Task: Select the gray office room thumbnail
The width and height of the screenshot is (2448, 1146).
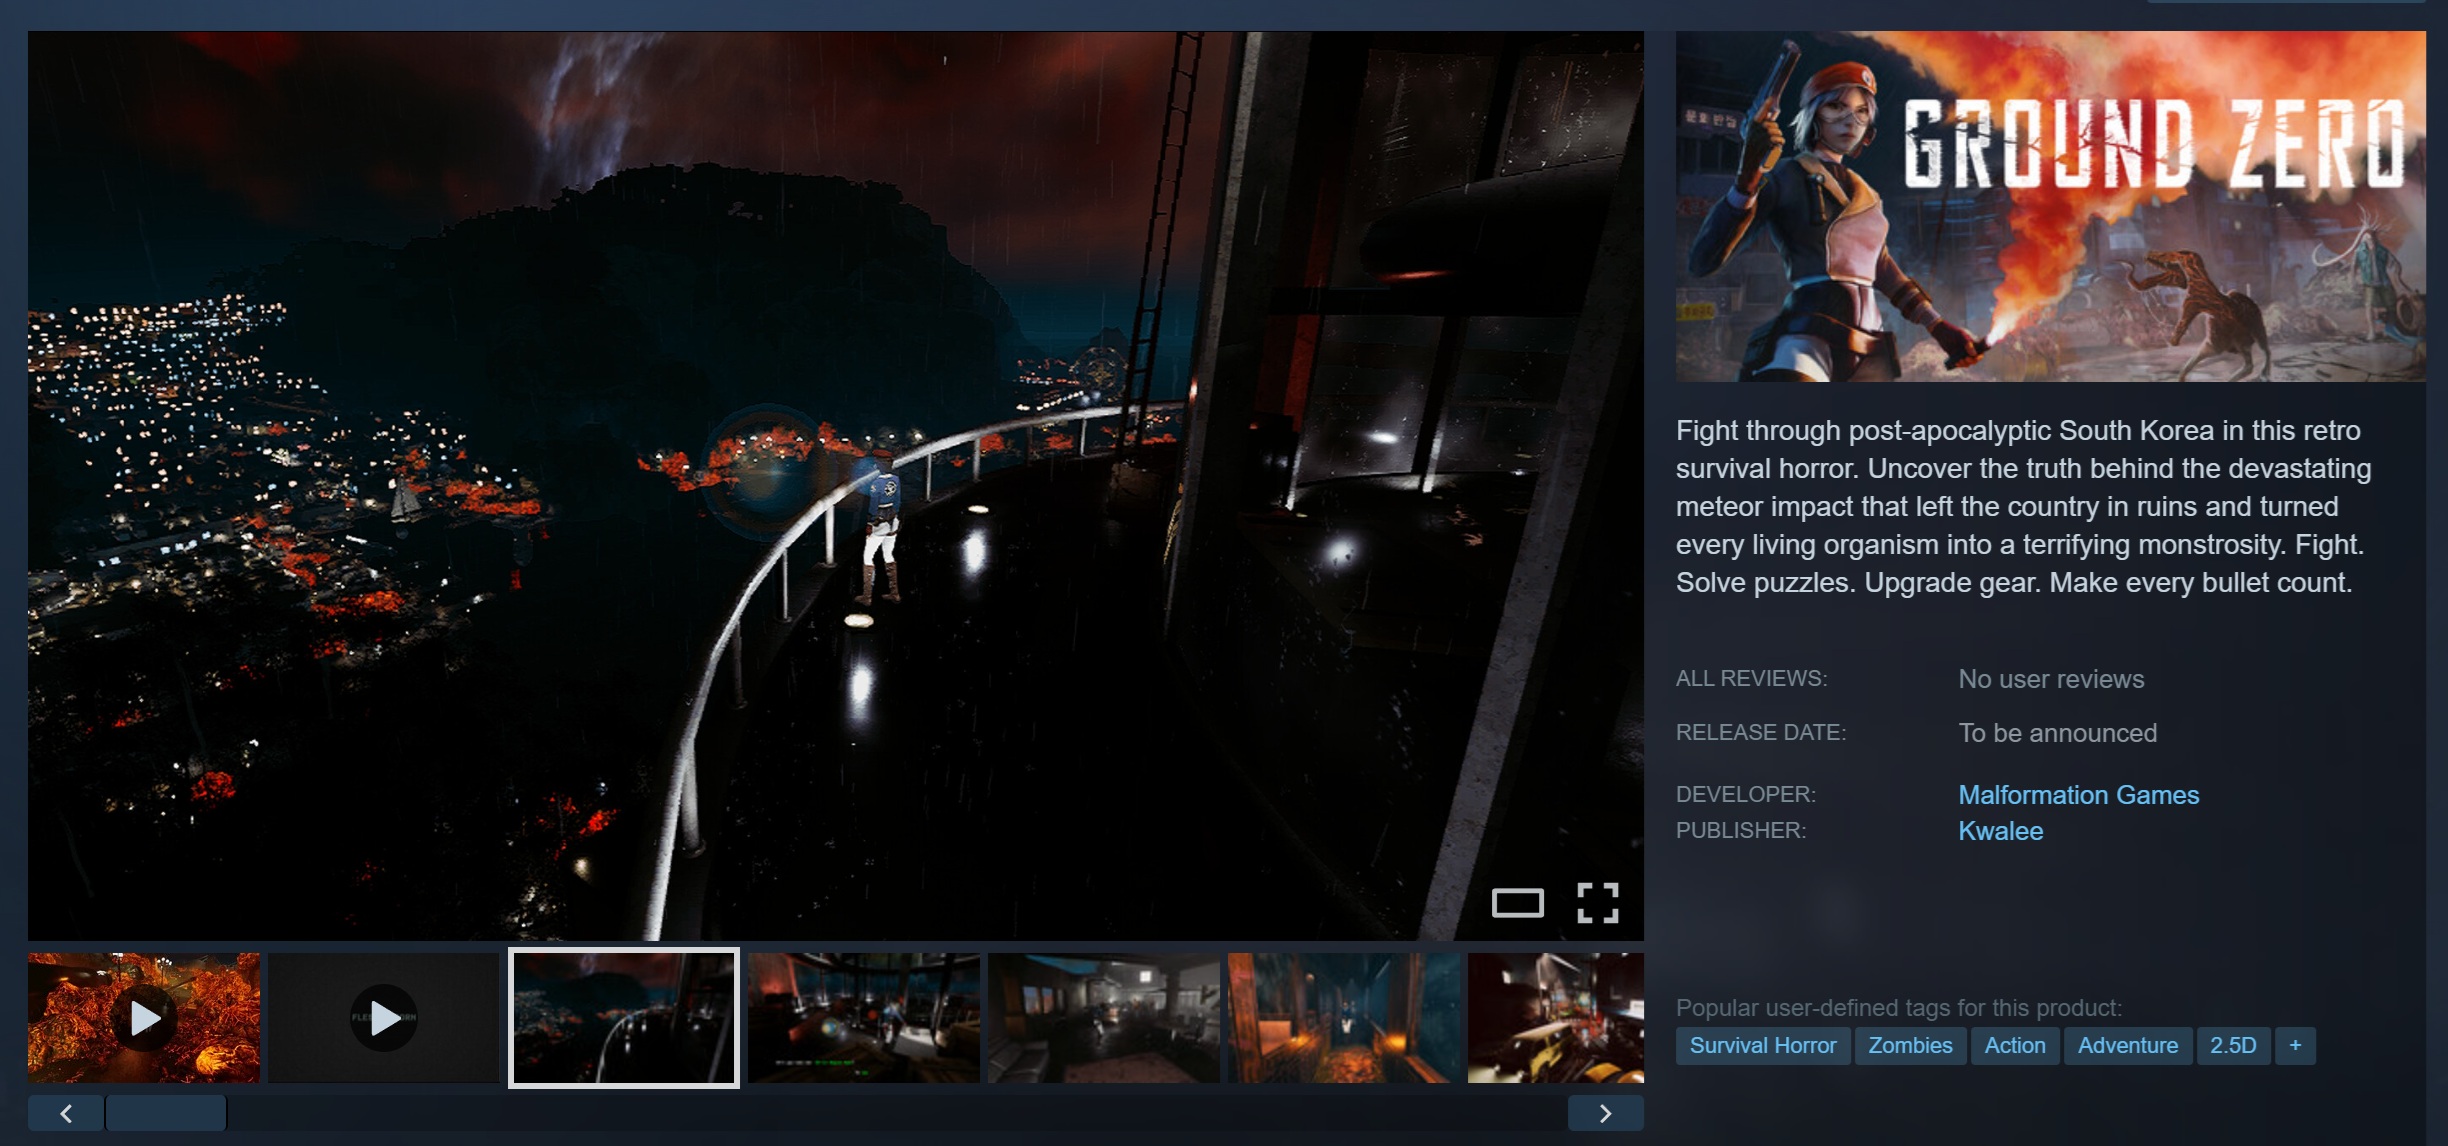Action: pos(1104,1018)
